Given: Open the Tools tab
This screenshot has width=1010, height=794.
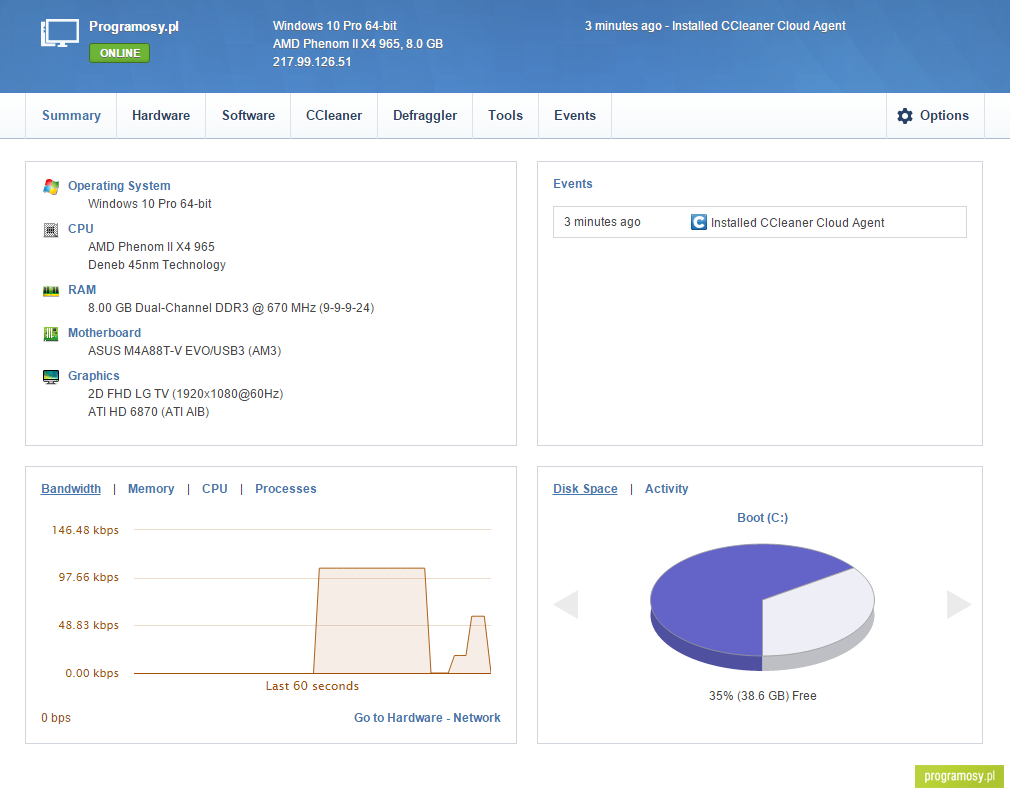Looking at the screenshot, I should tap(506, 115).
